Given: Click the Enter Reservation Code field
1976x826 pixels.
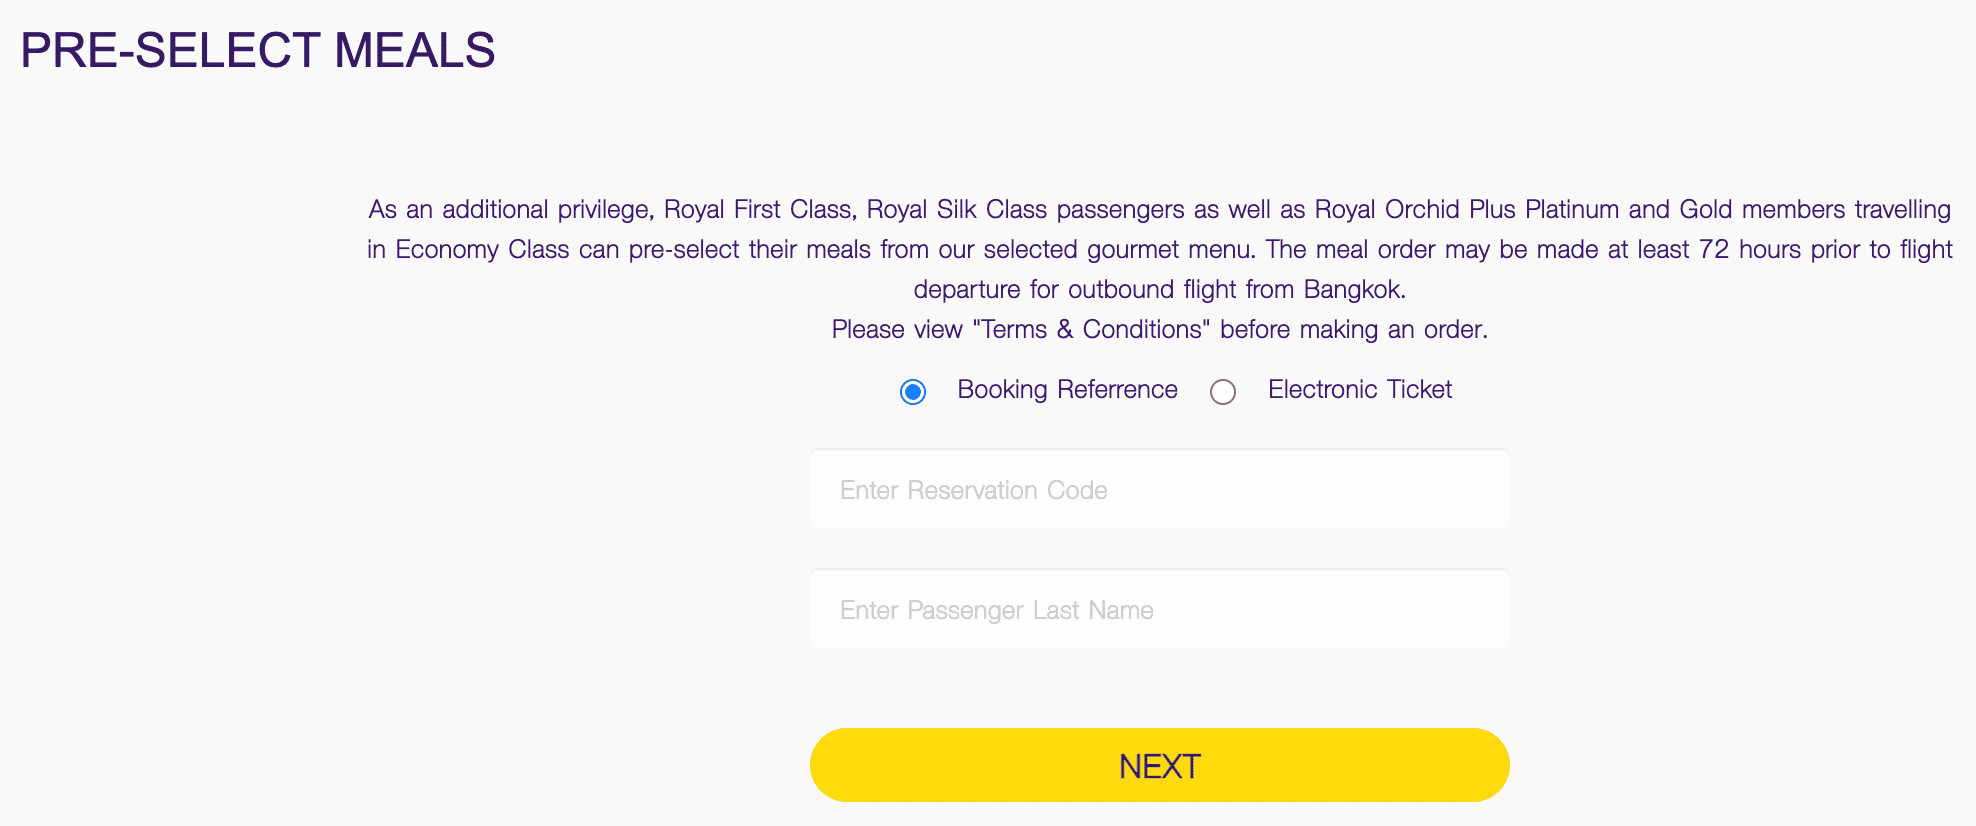Looking at the screenshot, I should 1159,490.
